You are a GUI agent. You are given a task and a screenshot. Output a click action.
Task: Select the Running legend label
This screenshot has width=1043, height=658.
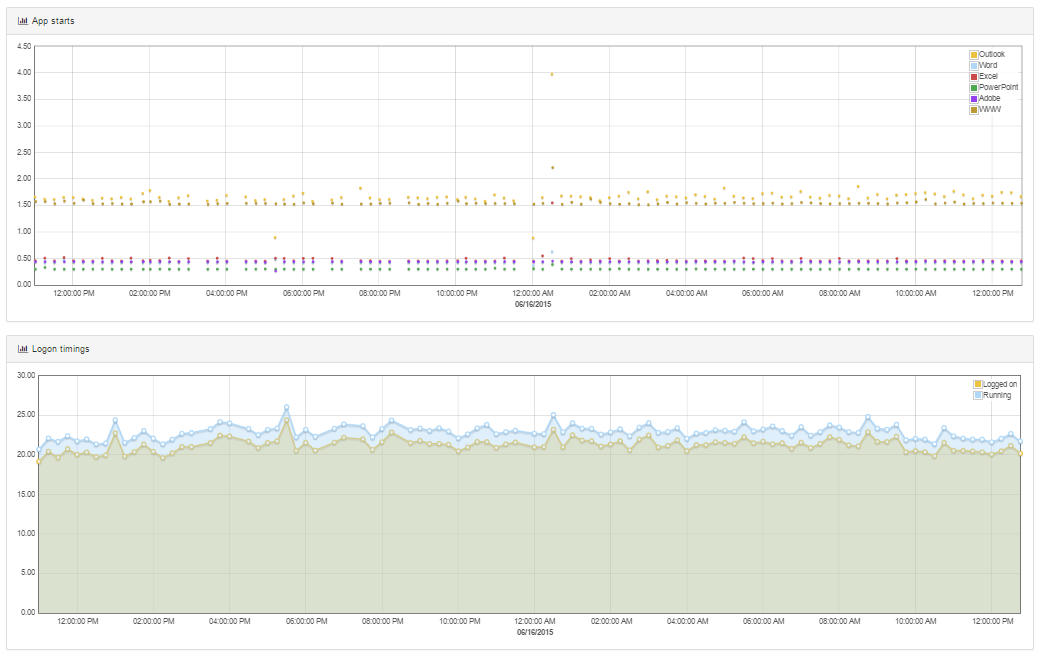coord(997,395)
